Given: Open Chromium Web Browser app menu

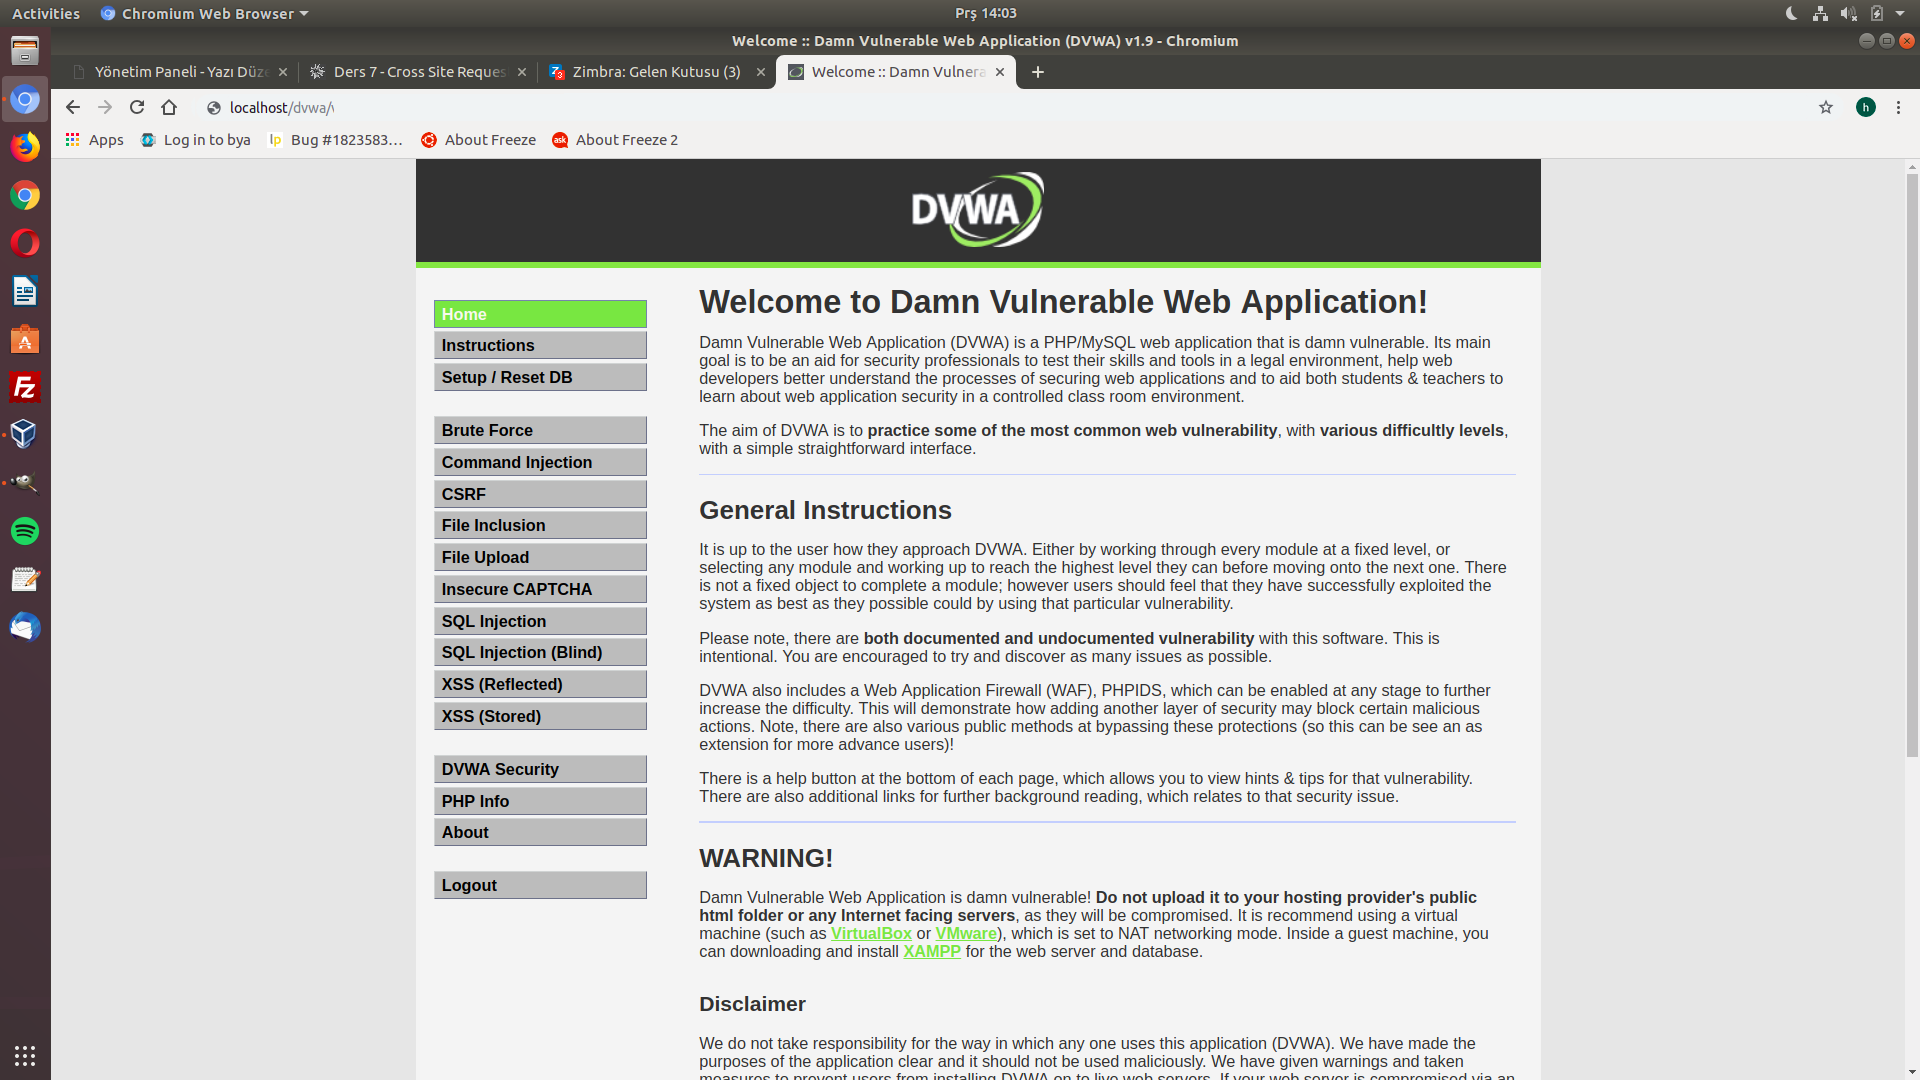Looking at the screenshot, I should tap(205, 14).
